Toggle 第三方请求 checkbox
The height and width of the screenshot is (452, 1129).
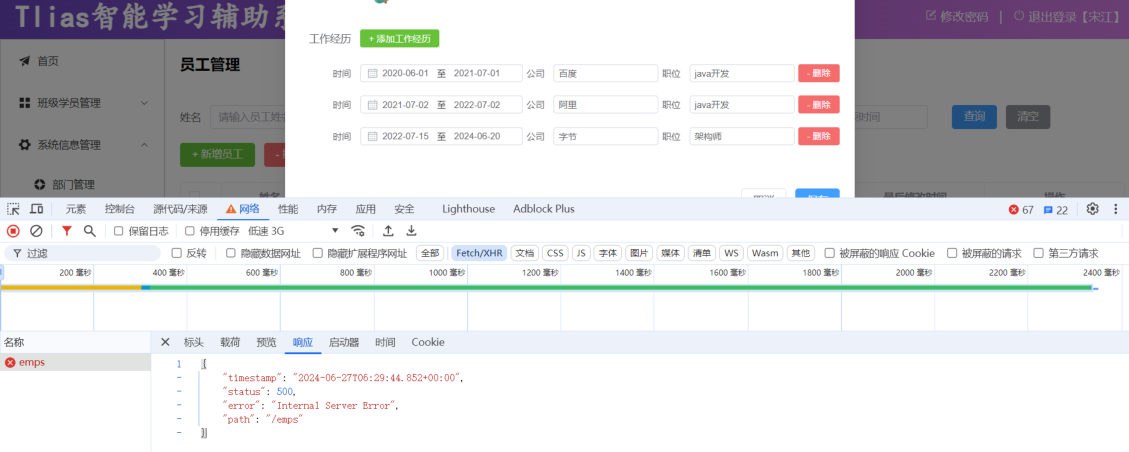1038,253
